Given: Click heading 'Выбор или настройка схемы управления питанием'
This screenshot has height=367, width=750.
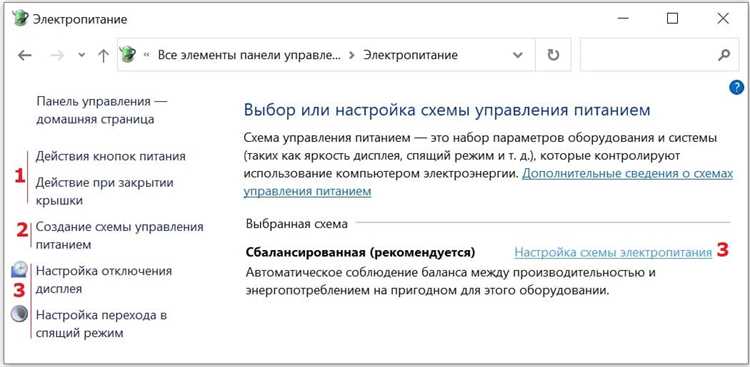Looking at the screenshot, I should tap(447, 110).
